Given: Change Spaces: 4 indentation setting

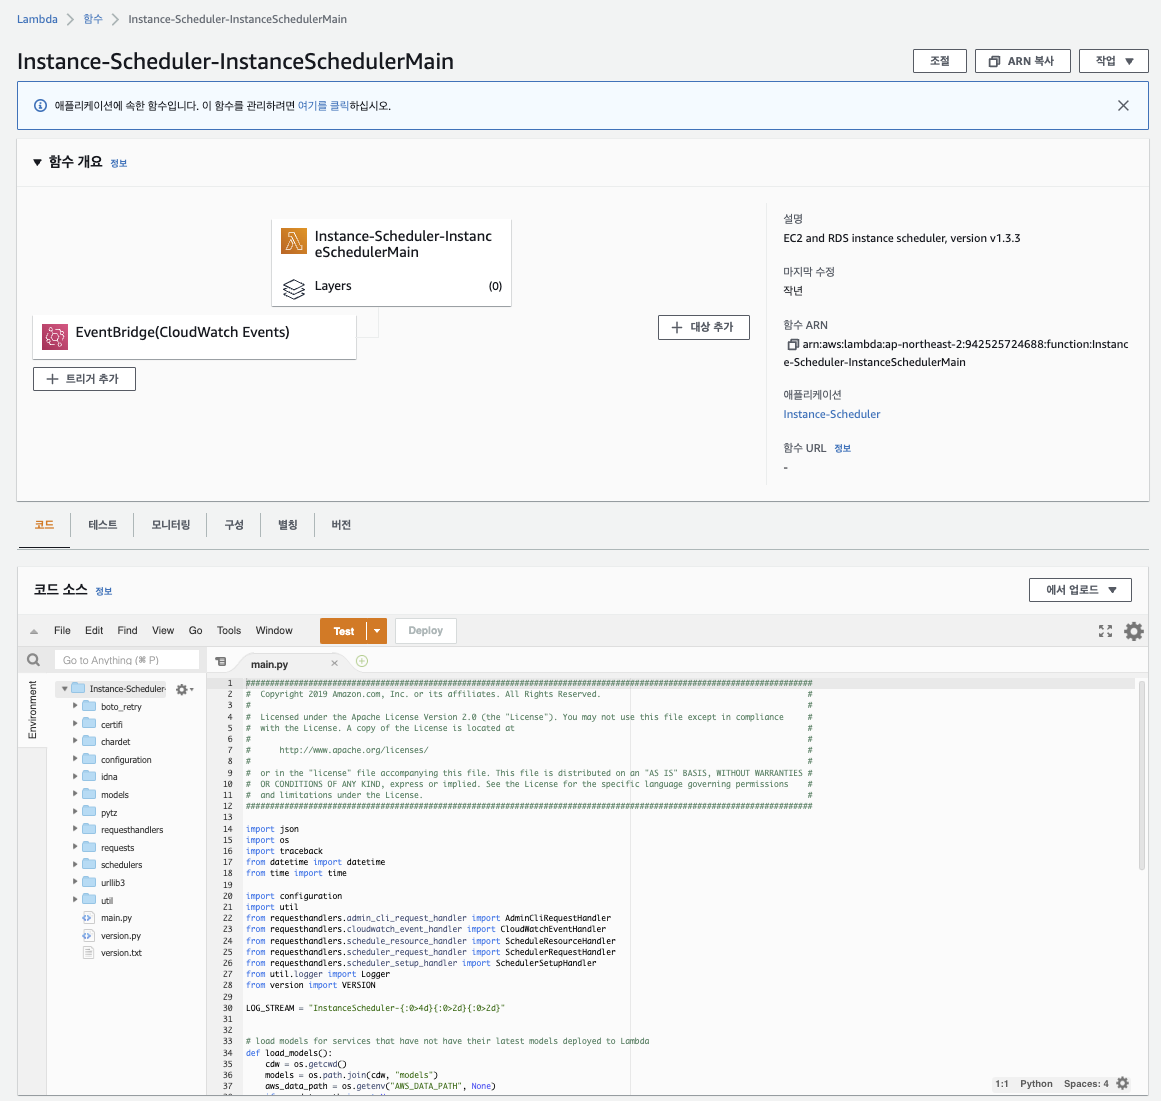Looking at the screenshot, I should 1086,1084.
